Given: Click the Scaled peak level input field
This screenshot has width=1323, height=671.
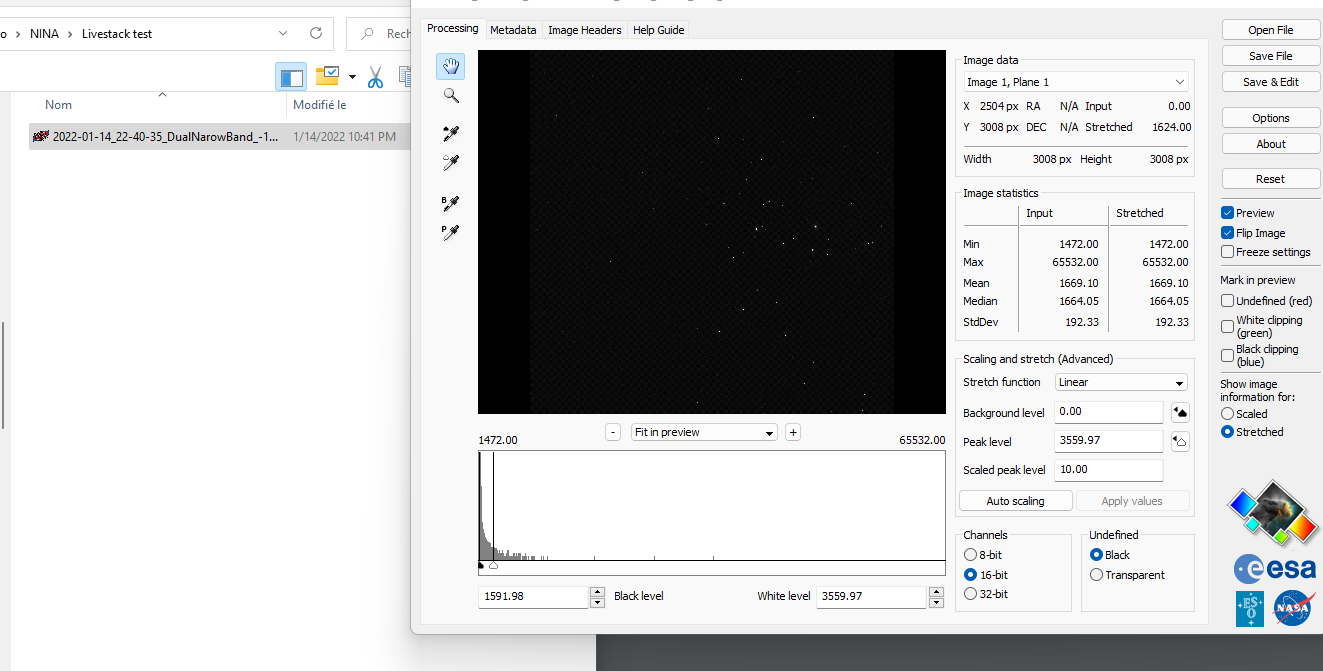Looking at the screenshot, I should tap(1108, 470).
